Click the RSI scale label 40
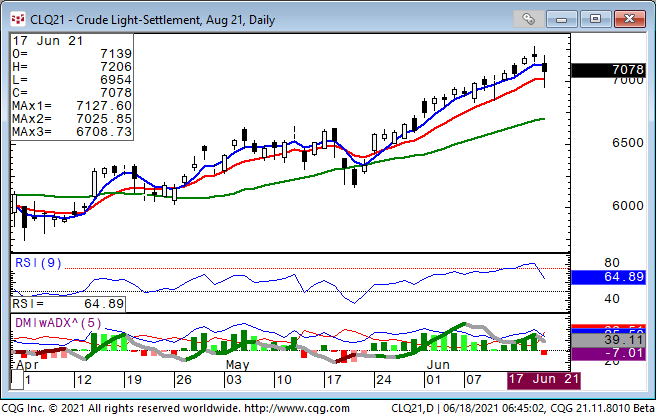The image size is (656, 416). tap(612, 299)
